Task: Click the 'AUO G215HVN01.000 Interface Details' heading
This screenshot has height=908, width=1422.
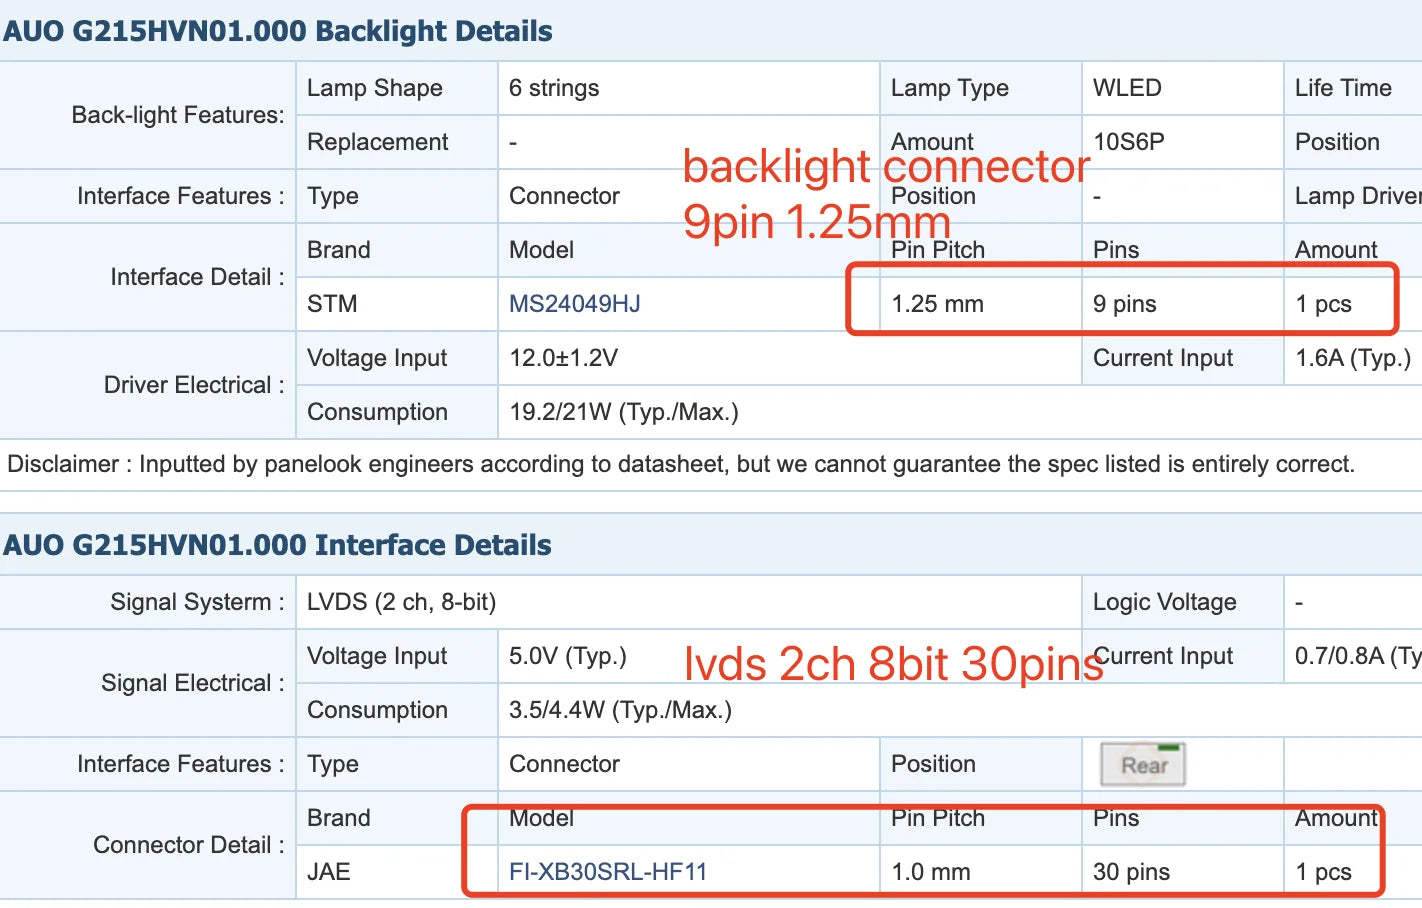Action: click(278, 545)
